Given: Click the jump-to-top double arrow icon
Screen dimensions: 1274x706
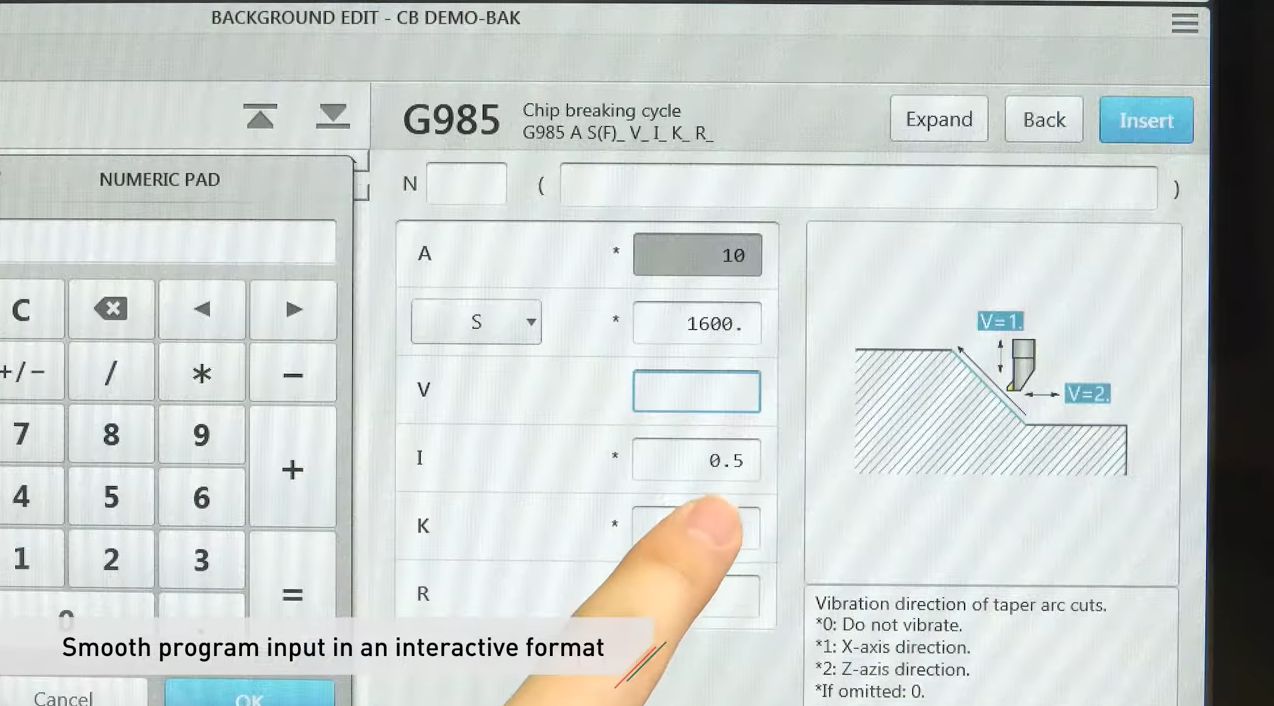Looking at the screenshot, I should pos(260,116).
